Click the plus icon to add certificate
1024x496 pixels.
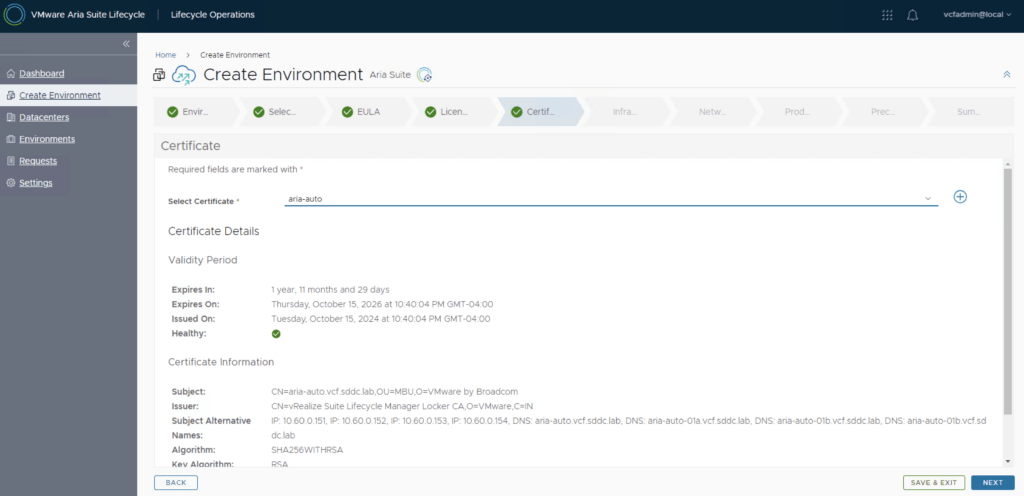pos(960,197)
